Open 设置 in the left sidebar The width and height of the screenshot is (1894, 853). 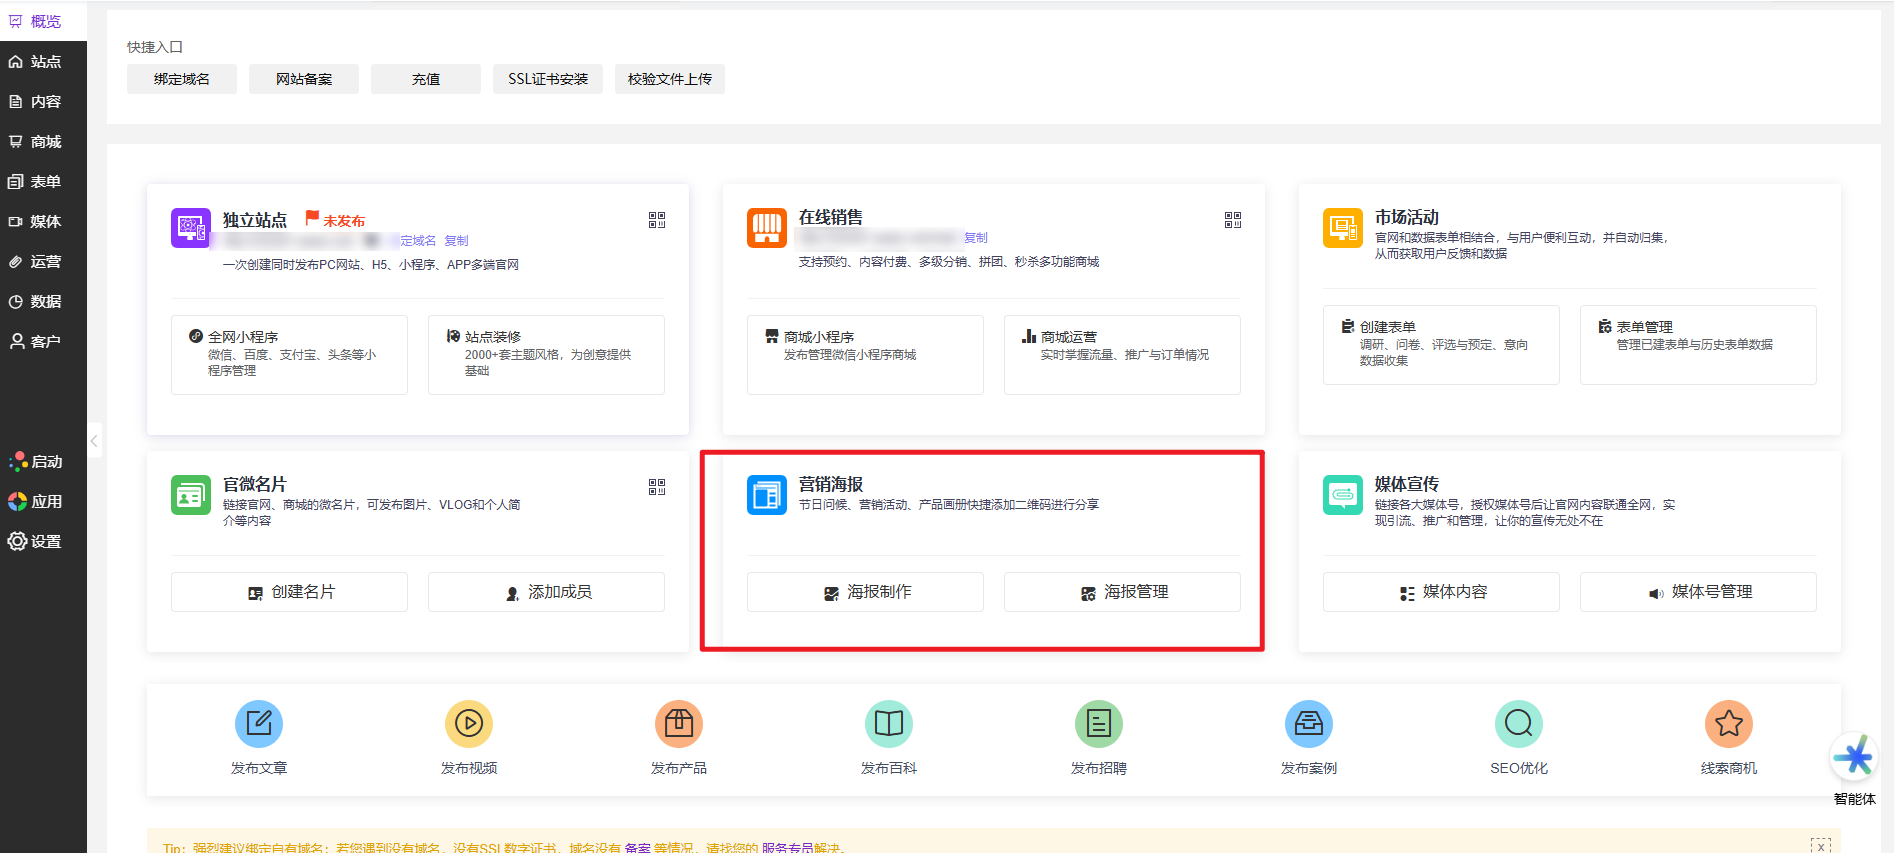[44, 542]
